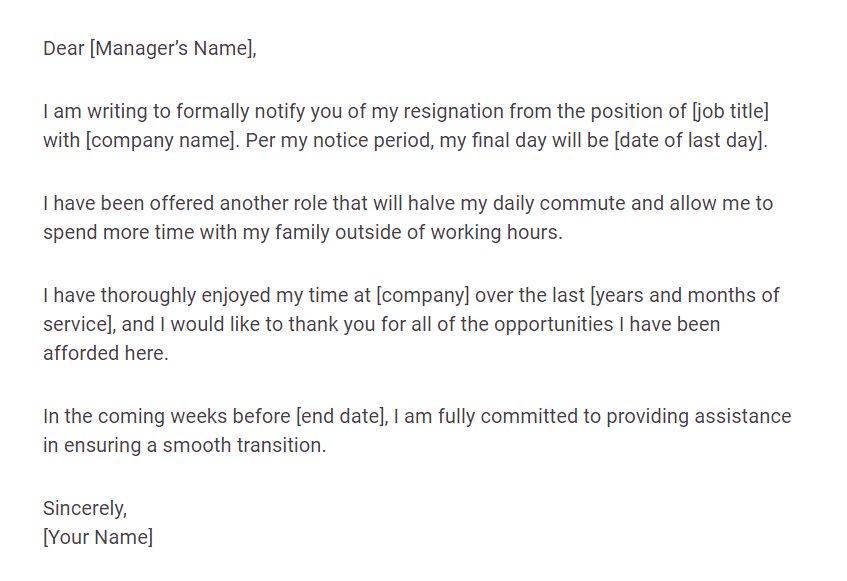The height and width of the screenshot is (581, 847).
Task: Click the [job title] placeholder
Action: coord(730,111)
